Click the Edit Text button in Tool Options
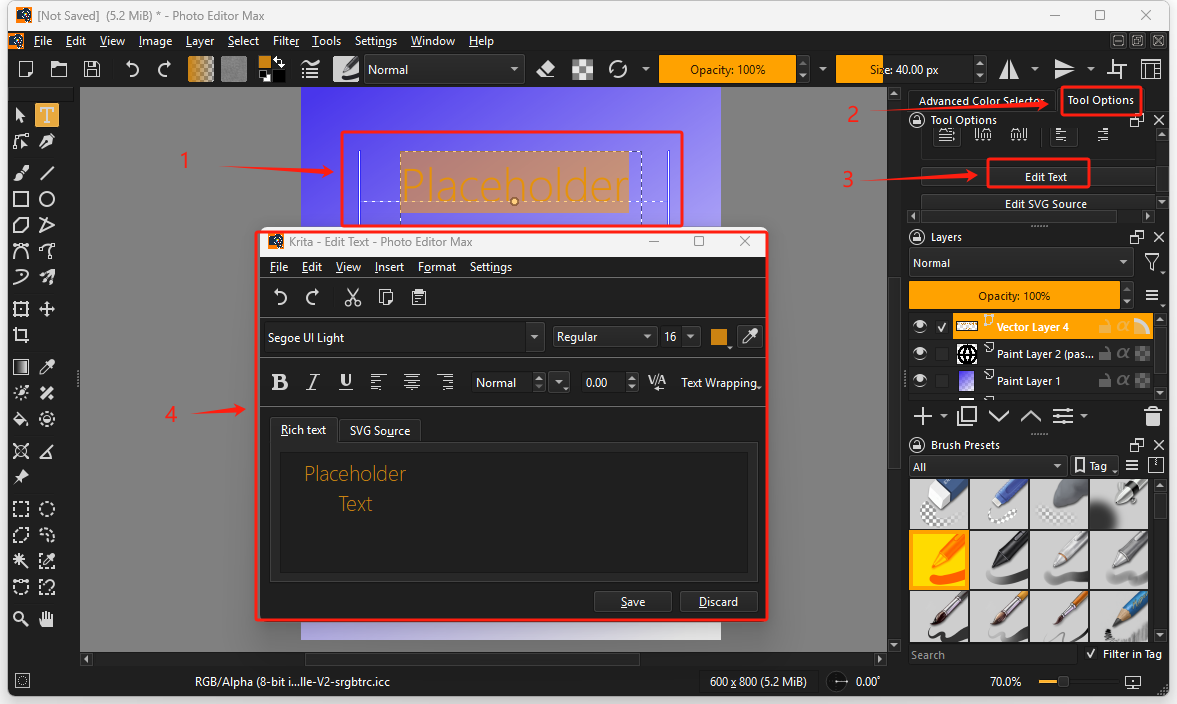The image size is (1177, 704). coord(1046,177)
